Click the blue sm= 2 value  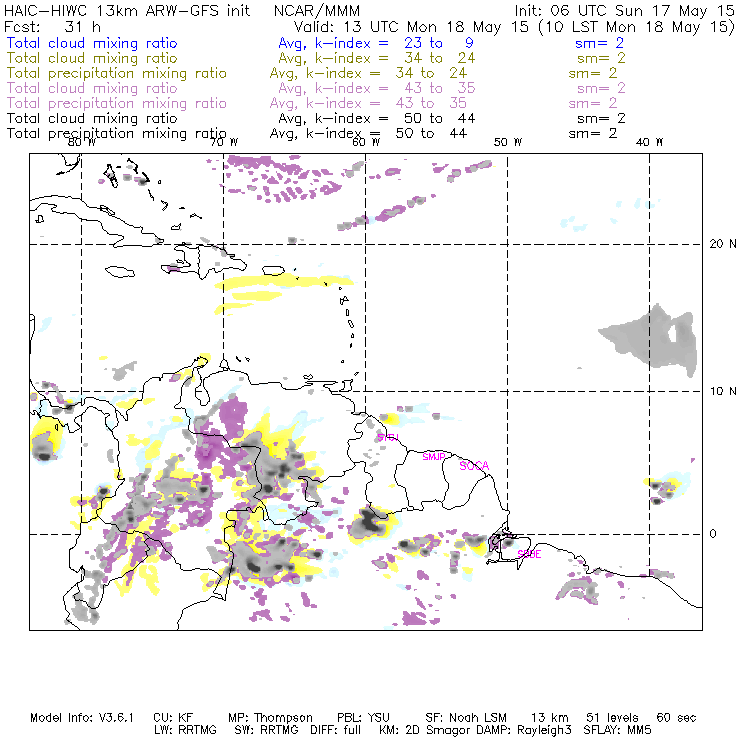[599, 43]
